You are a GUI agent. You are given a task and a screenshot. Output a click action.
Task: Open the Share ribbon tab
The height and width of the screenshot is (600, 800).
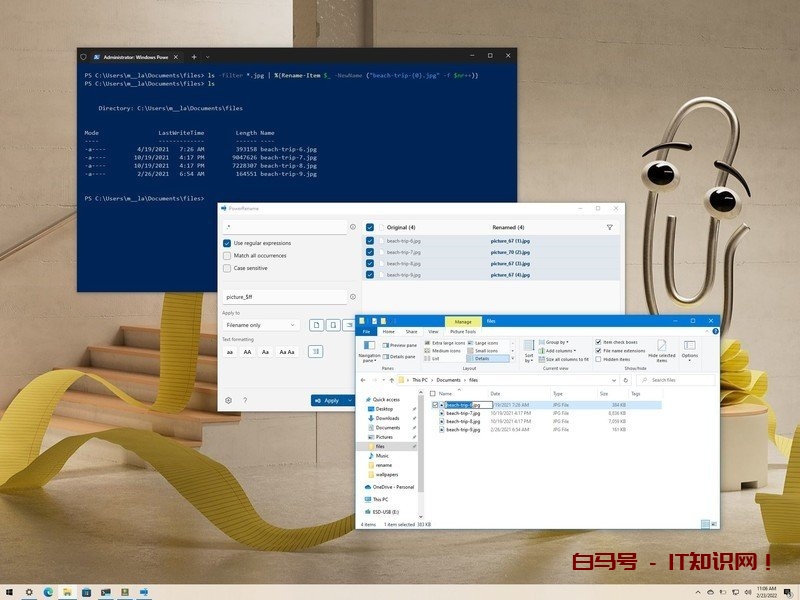click(411, 331)
